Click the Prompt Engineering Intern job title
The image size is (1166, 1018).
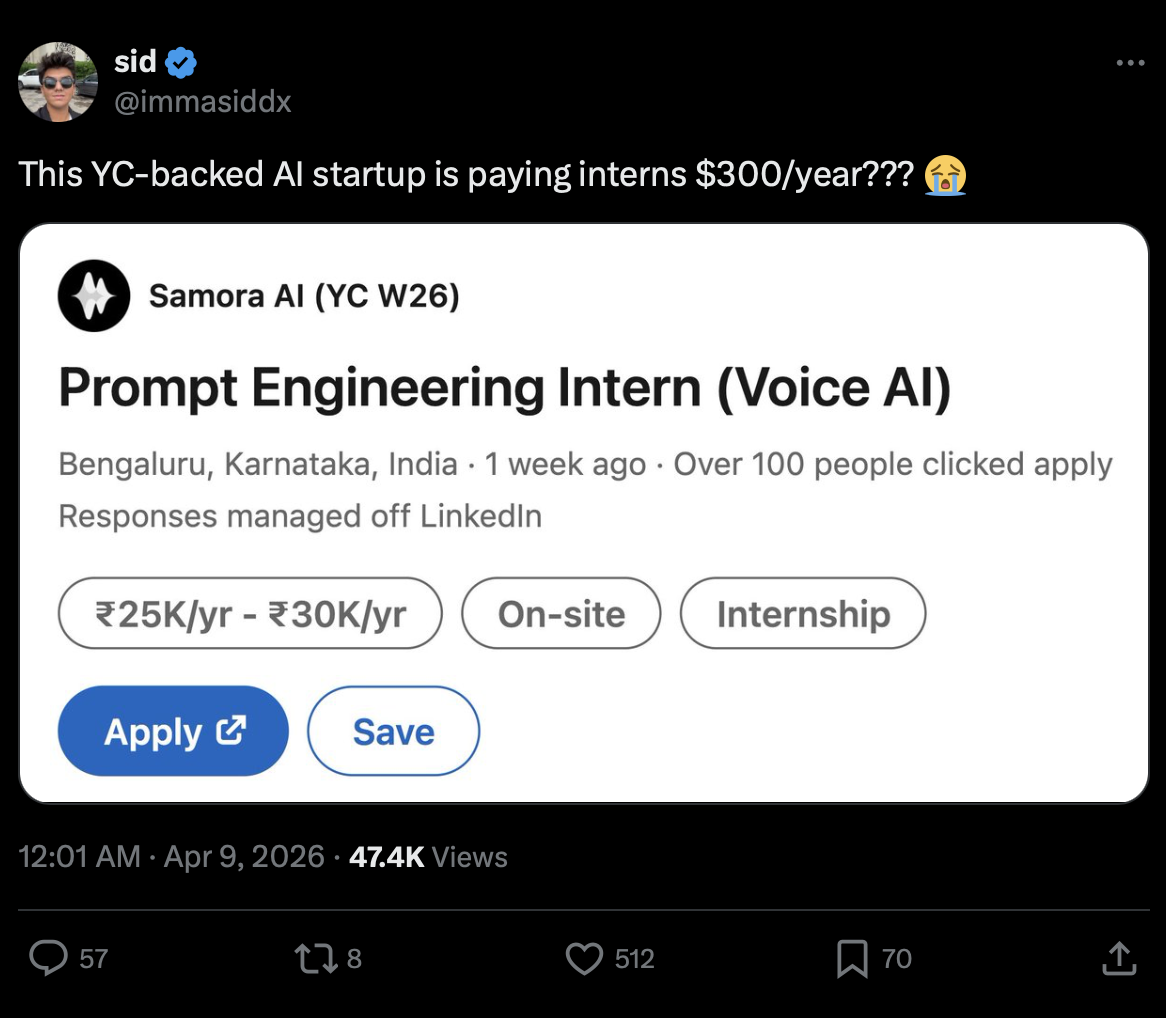[x=504, y=388]
